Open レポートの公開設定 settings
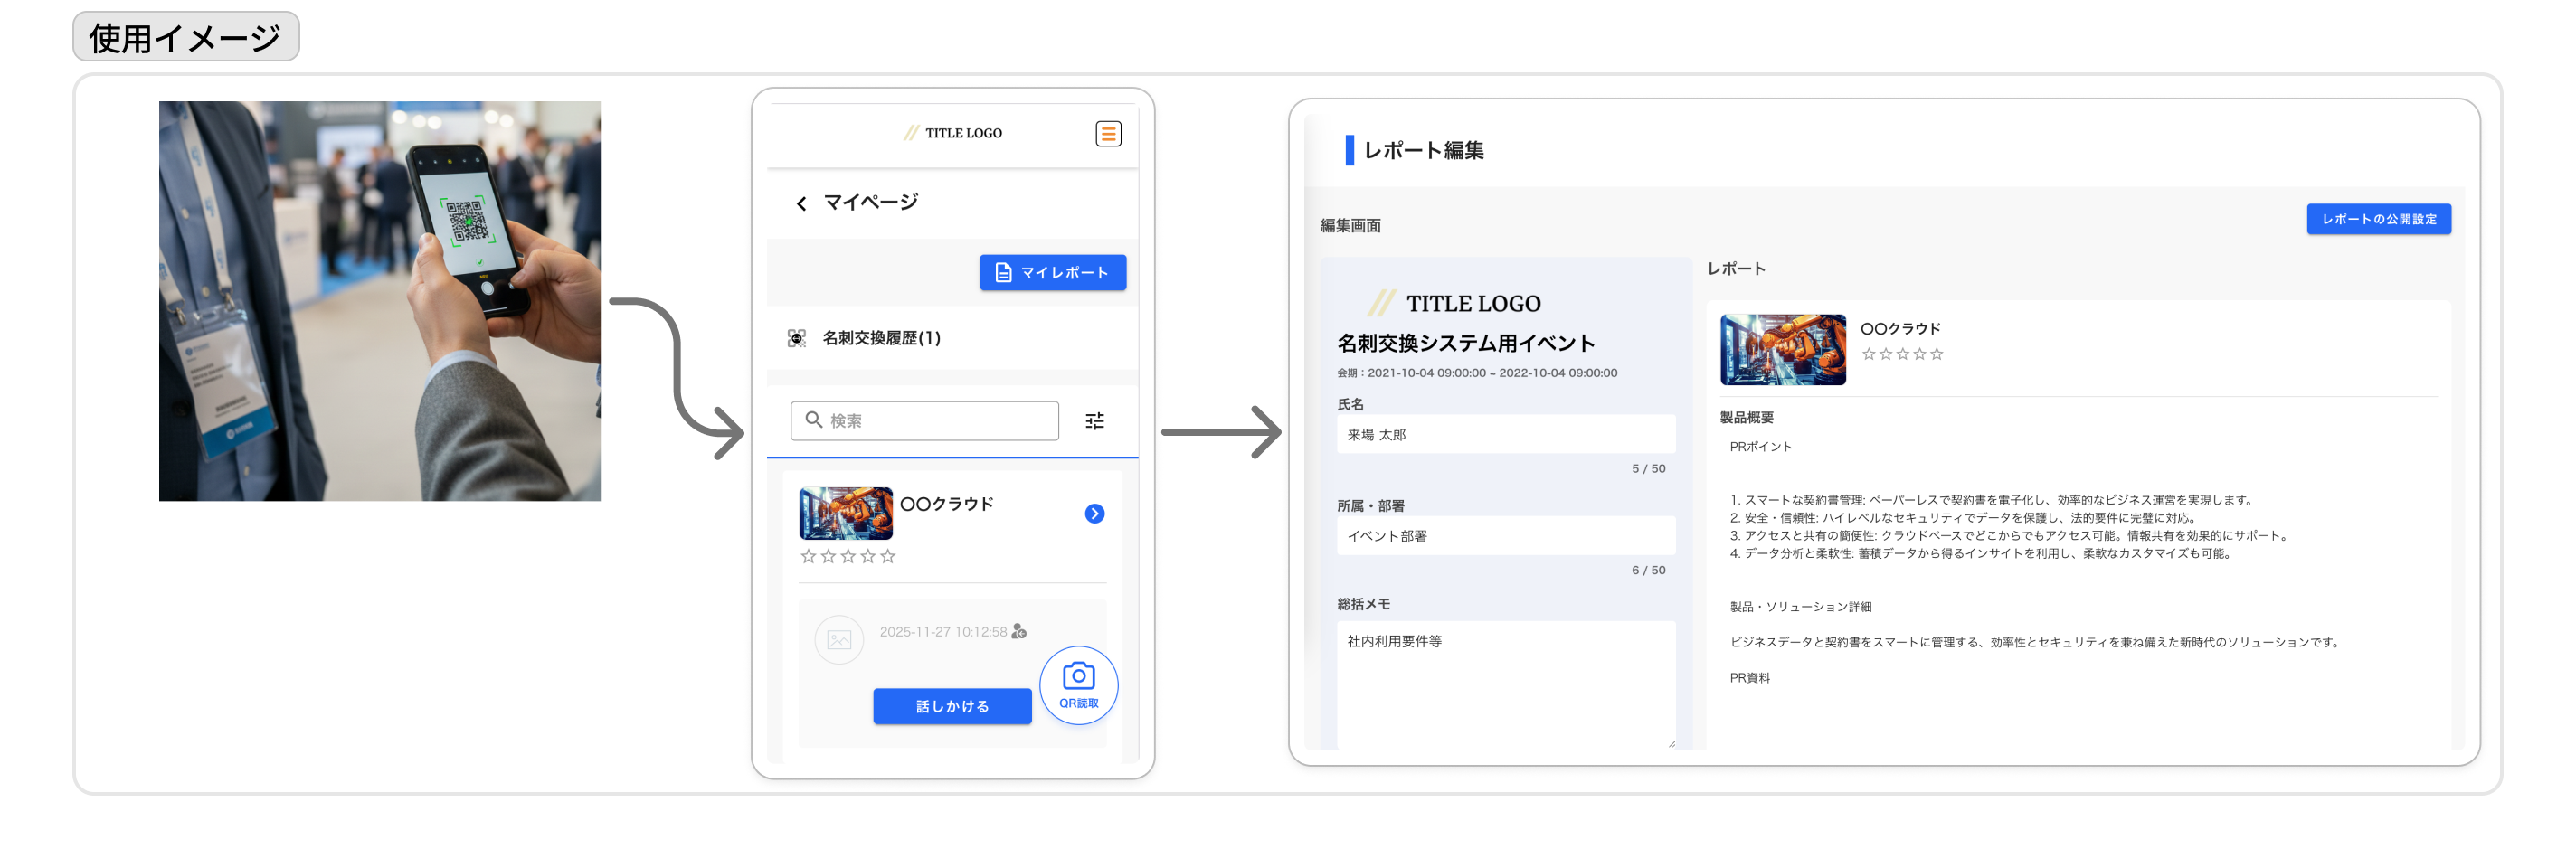2576x868 pixels. click(2378, 219)
